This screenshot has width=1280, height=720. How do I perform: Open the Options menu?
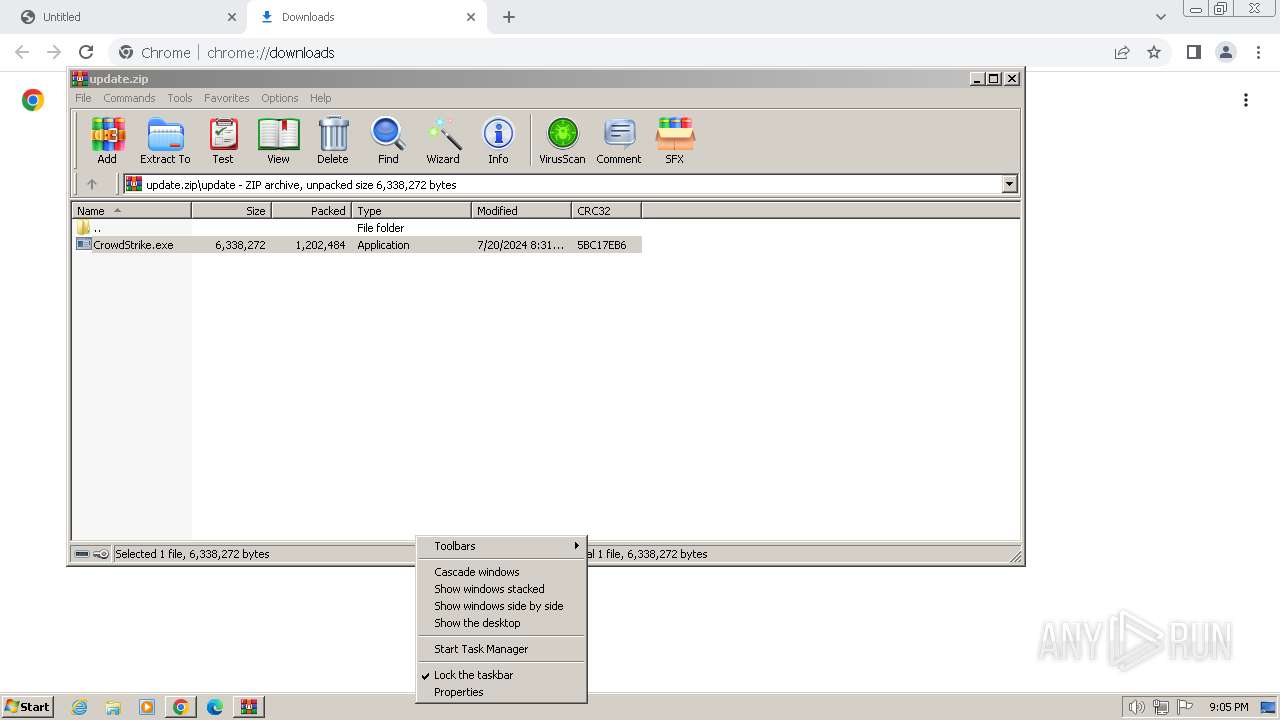pos(280,98)
